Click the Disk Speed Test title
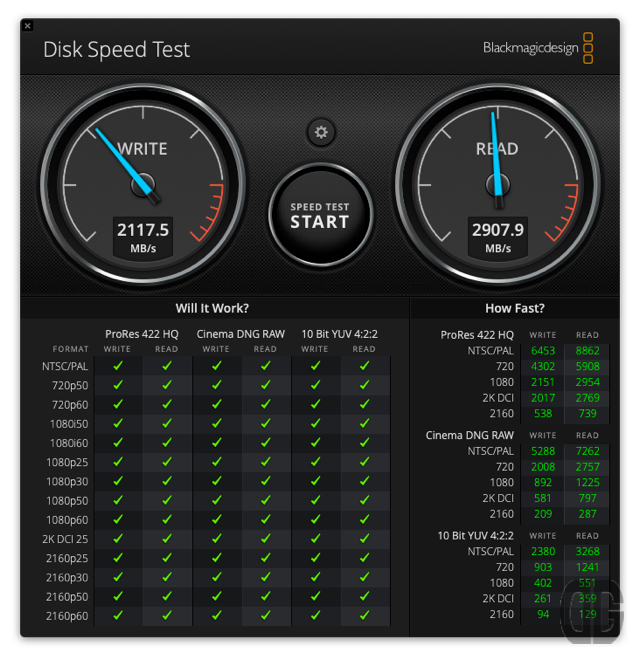The height and width of the screenshot is (660, 640). (x=117, y=50)
